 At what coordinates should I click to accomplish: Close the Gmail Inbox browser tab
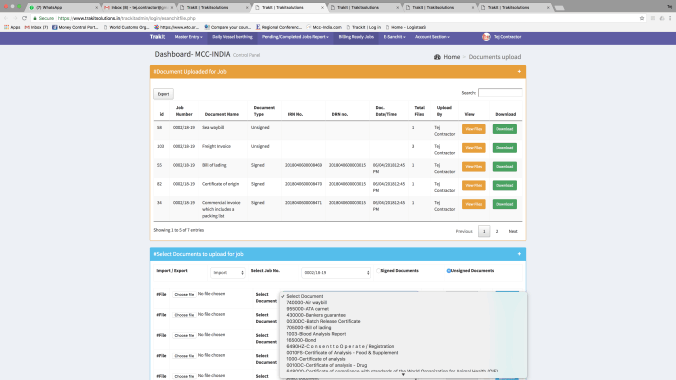[x=172, y=8]
